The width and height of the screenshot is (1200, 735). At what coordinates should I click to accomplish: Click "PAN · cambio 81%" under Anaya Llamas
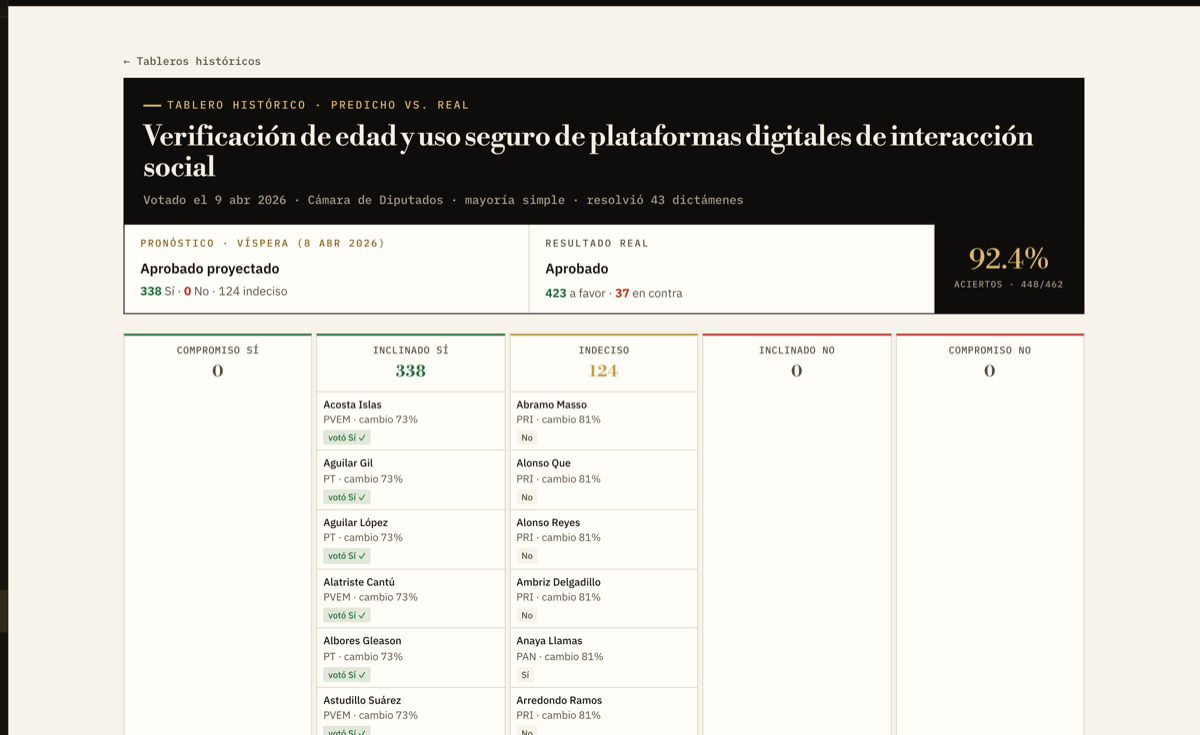tap(560, 657)
